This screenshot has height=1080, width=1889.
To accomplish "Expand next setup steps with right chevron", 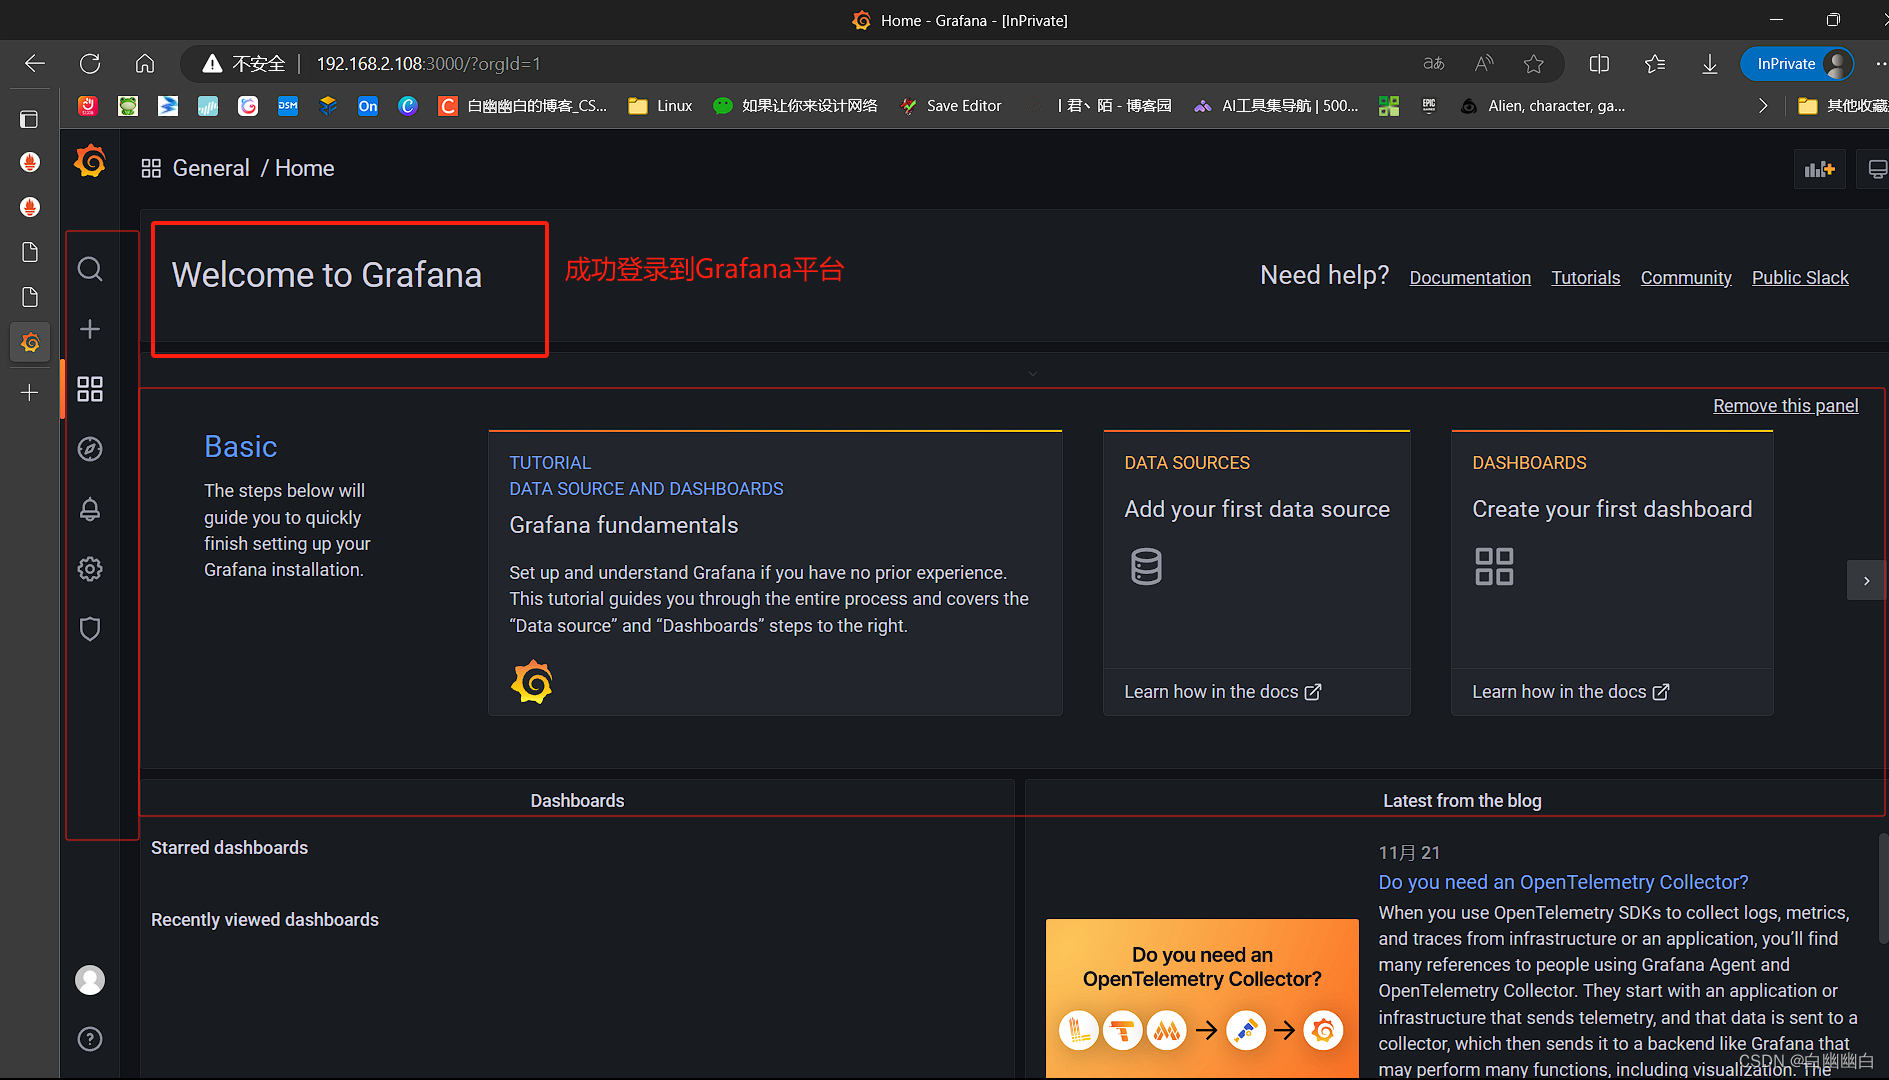I will pos(1866,580).
